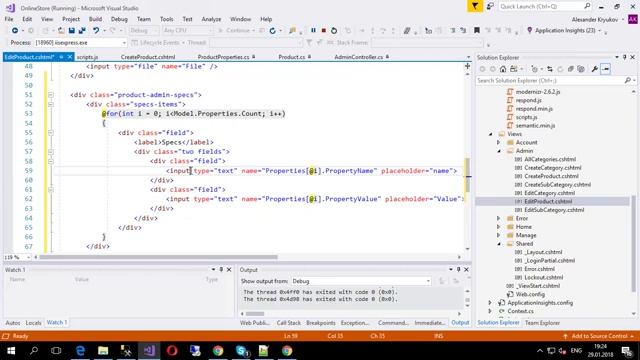Save the current file icon

(72, 30)
